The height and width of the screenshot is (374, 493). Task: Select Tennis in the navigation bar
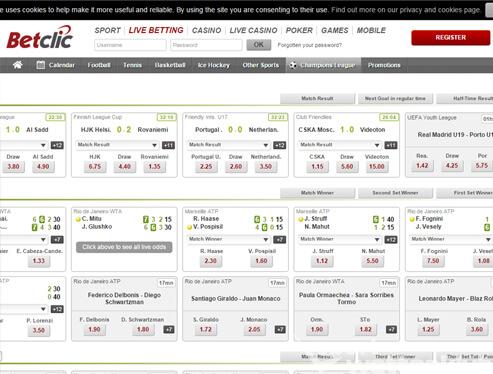(x=132, y=65)
